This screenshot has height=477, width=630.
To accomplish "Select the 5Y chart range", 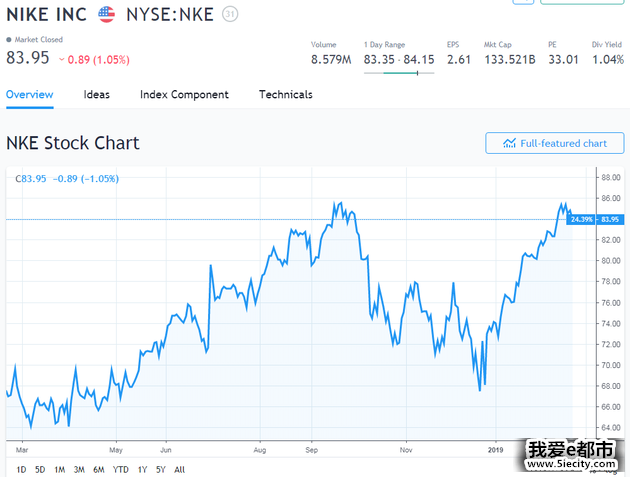I will [161, 469].
